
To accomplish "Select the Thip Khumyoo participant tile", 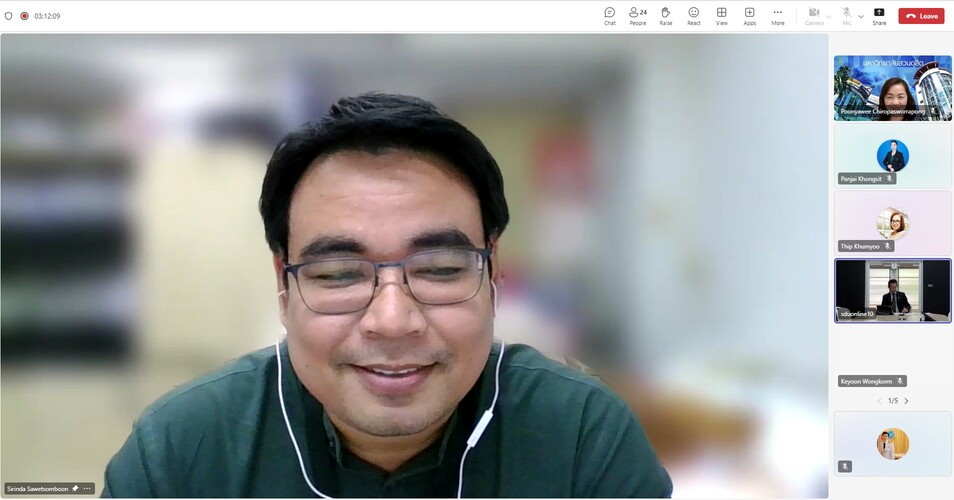I will 892,223.
